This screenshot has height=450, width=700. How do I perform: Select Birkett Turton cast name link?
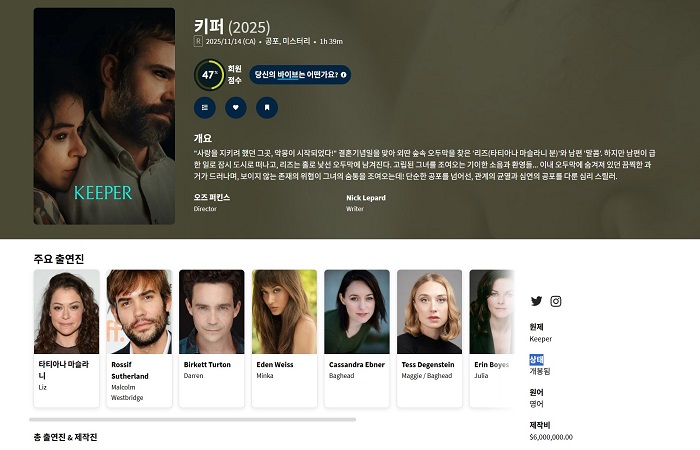[x=207, y=364]
